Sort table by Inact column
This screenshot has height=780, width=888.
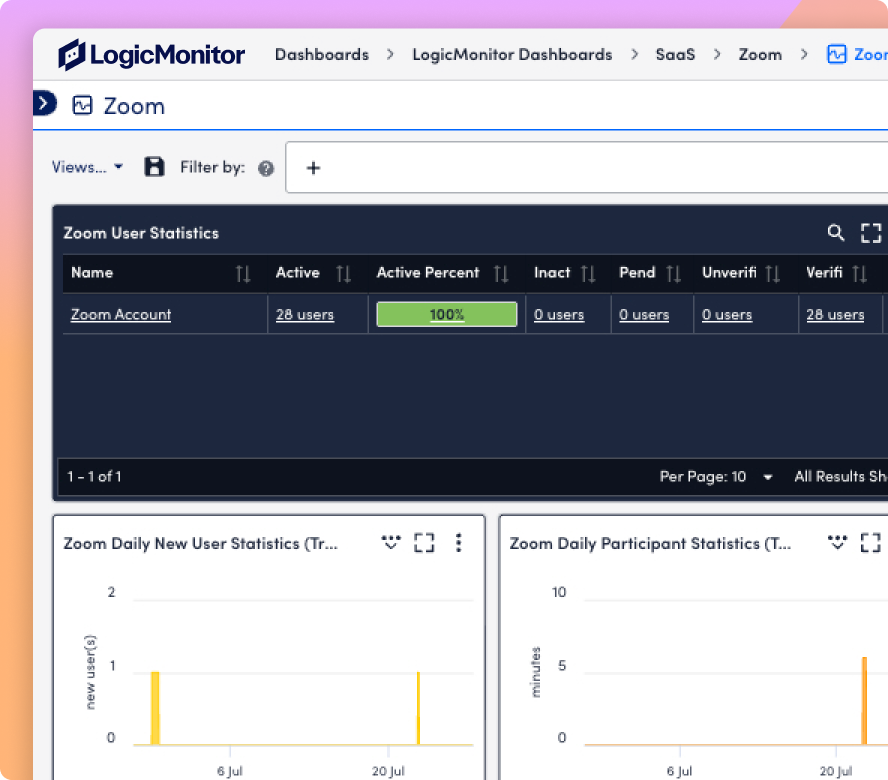point(588,274)
